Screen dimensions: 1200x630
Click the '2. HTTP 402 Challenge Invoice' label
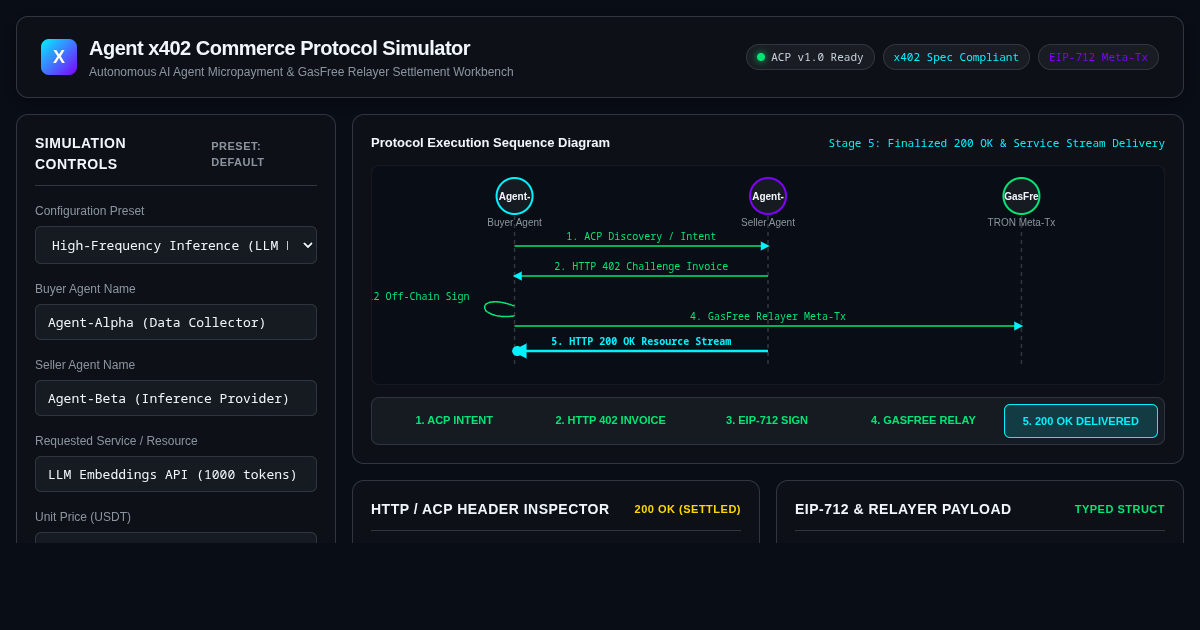[x=641, y=267]
